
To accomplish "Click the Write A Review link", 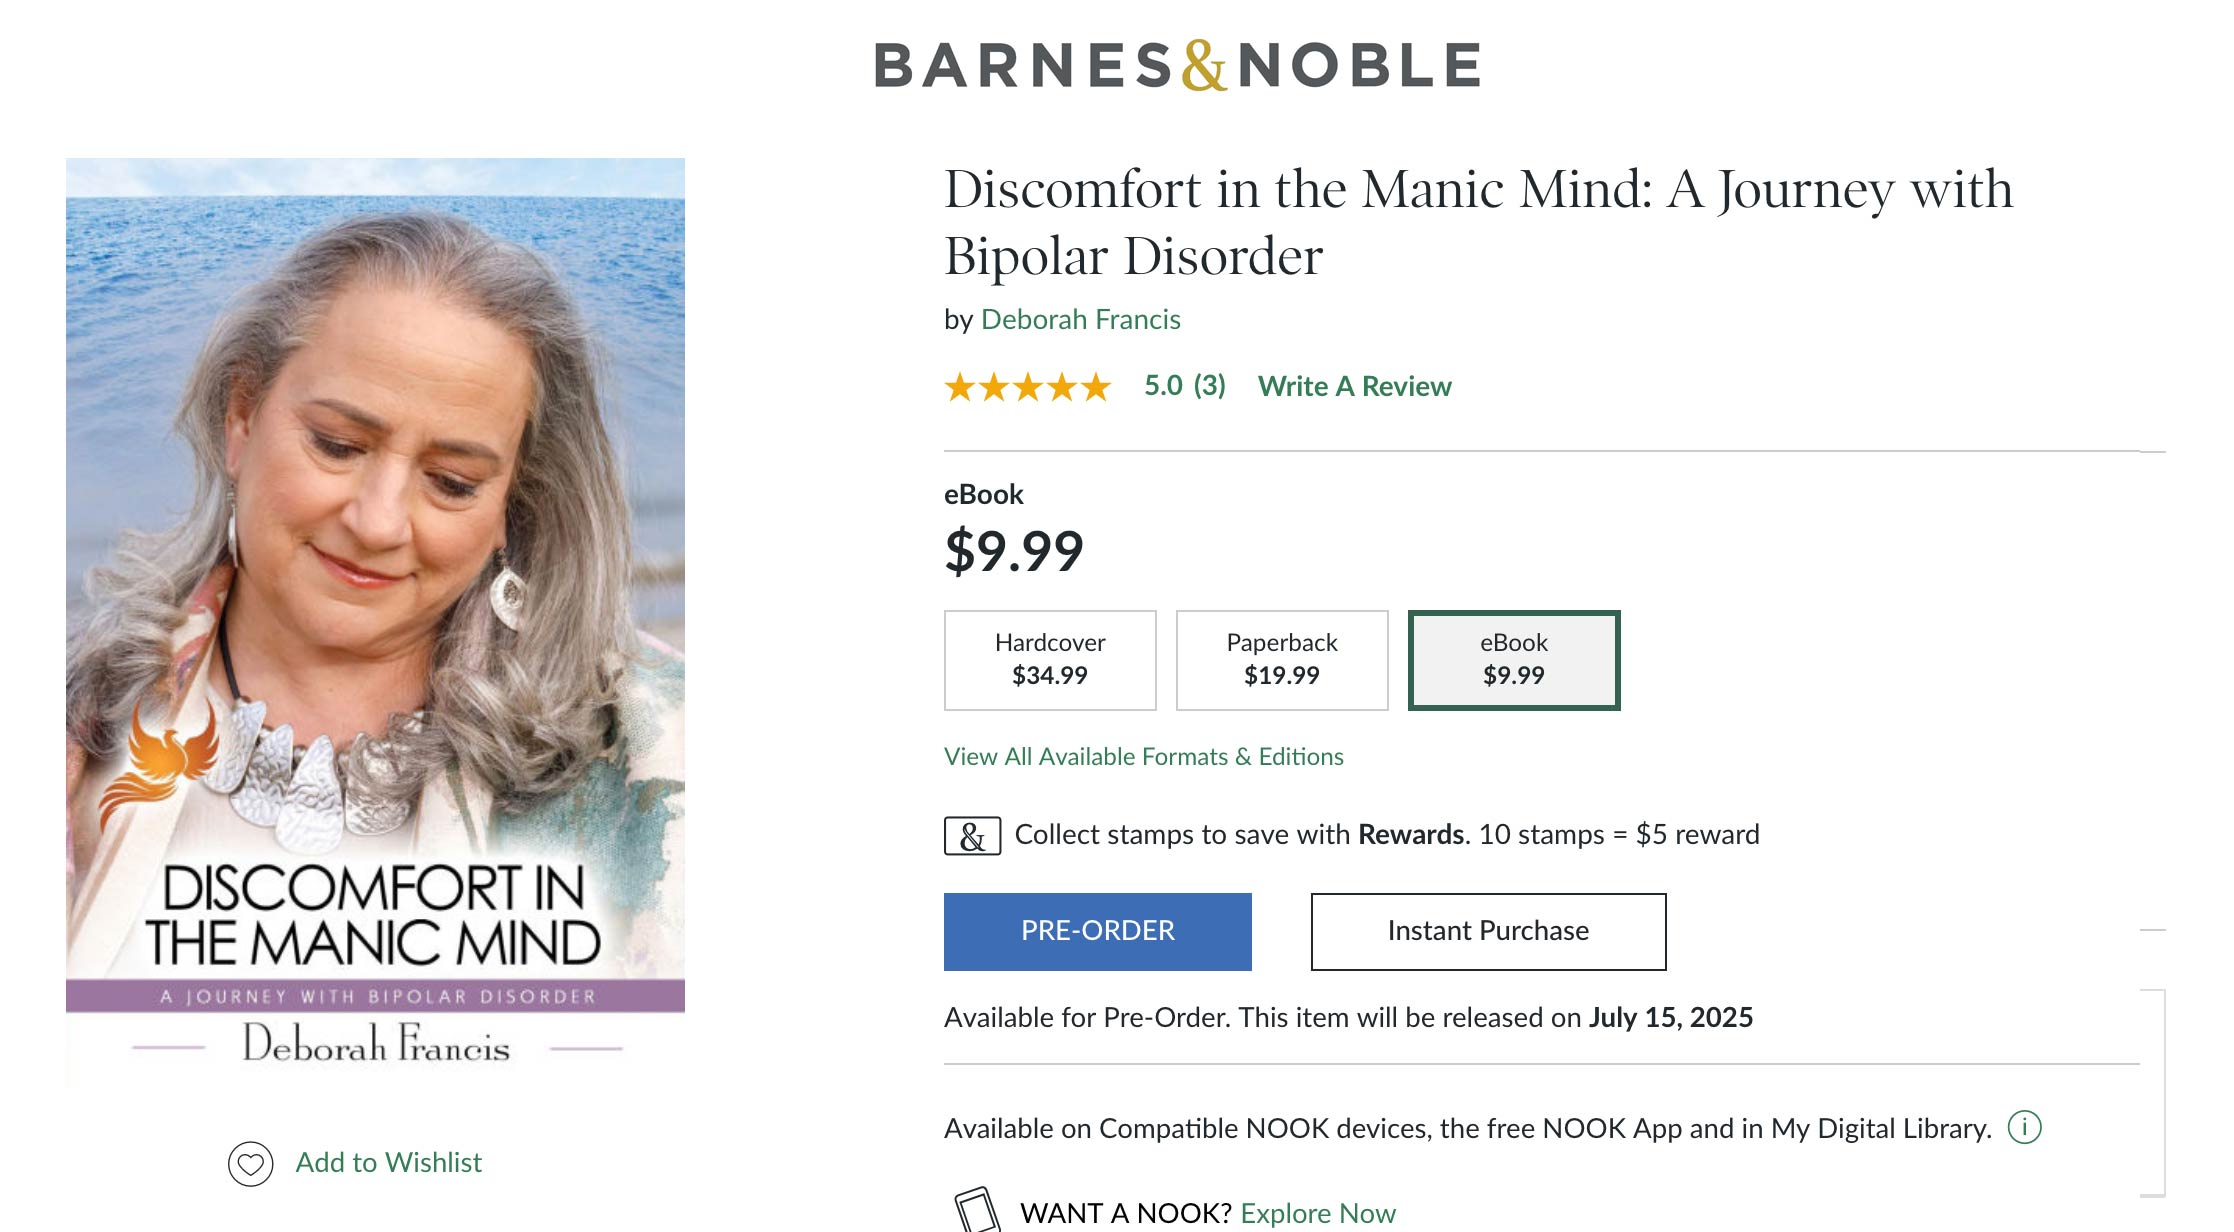I will click(x=1354, y=387).
